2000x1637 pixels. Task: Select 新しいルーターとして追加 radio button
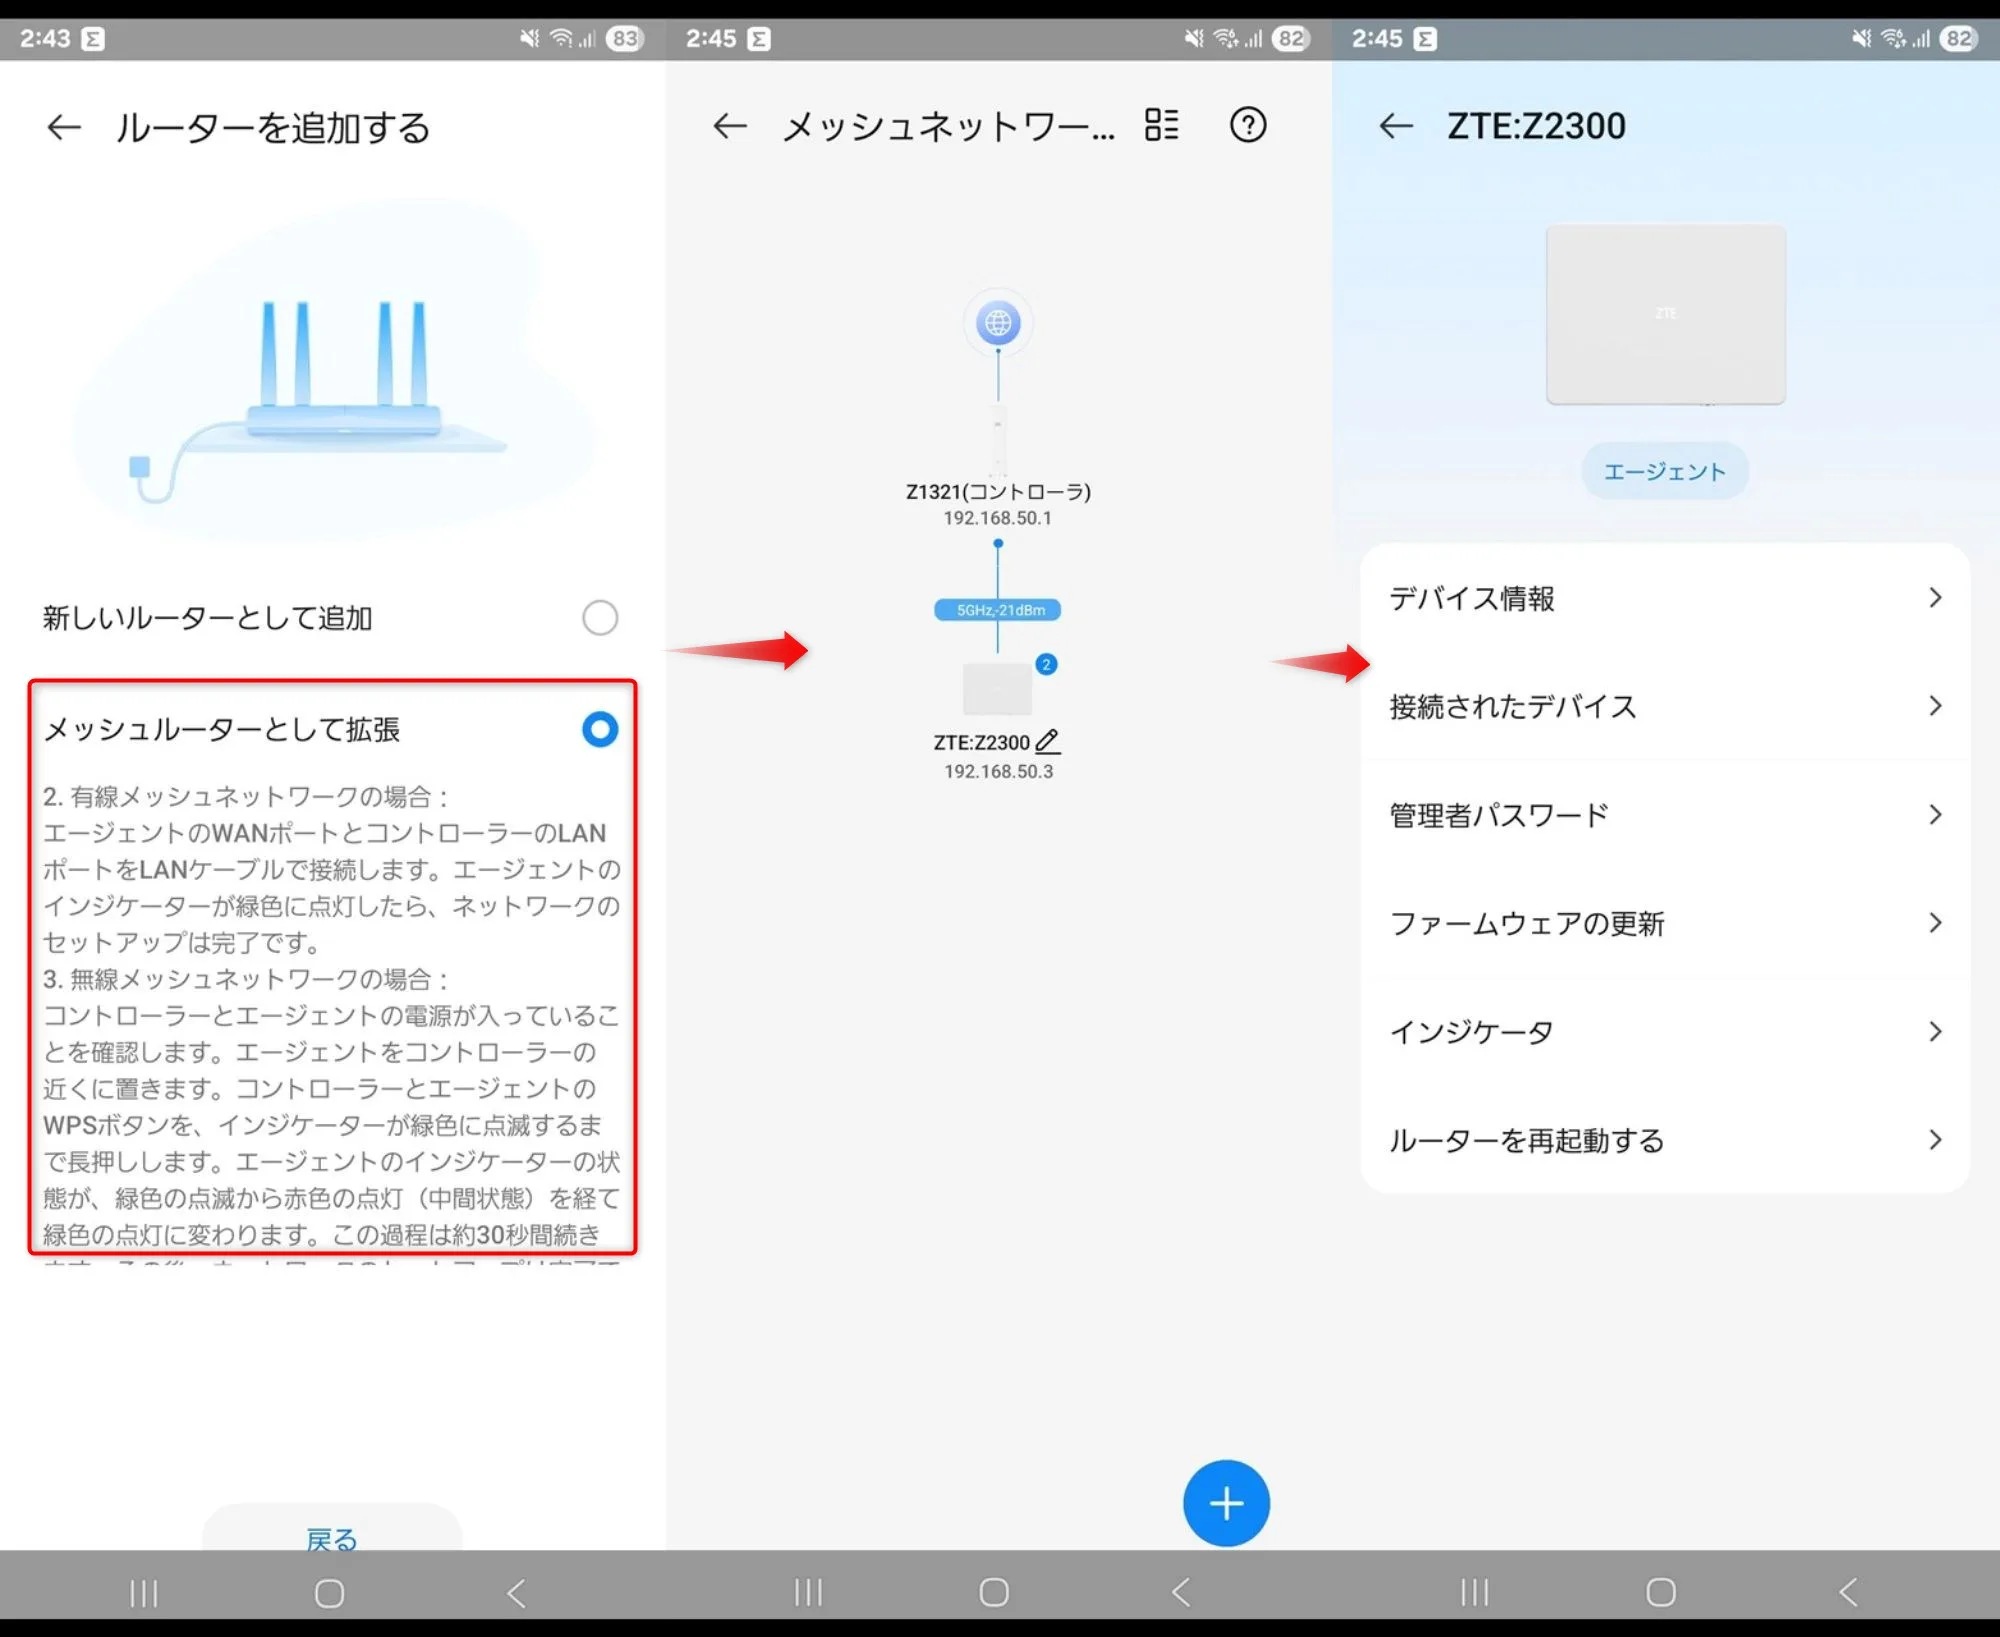[x=599, y=618]
